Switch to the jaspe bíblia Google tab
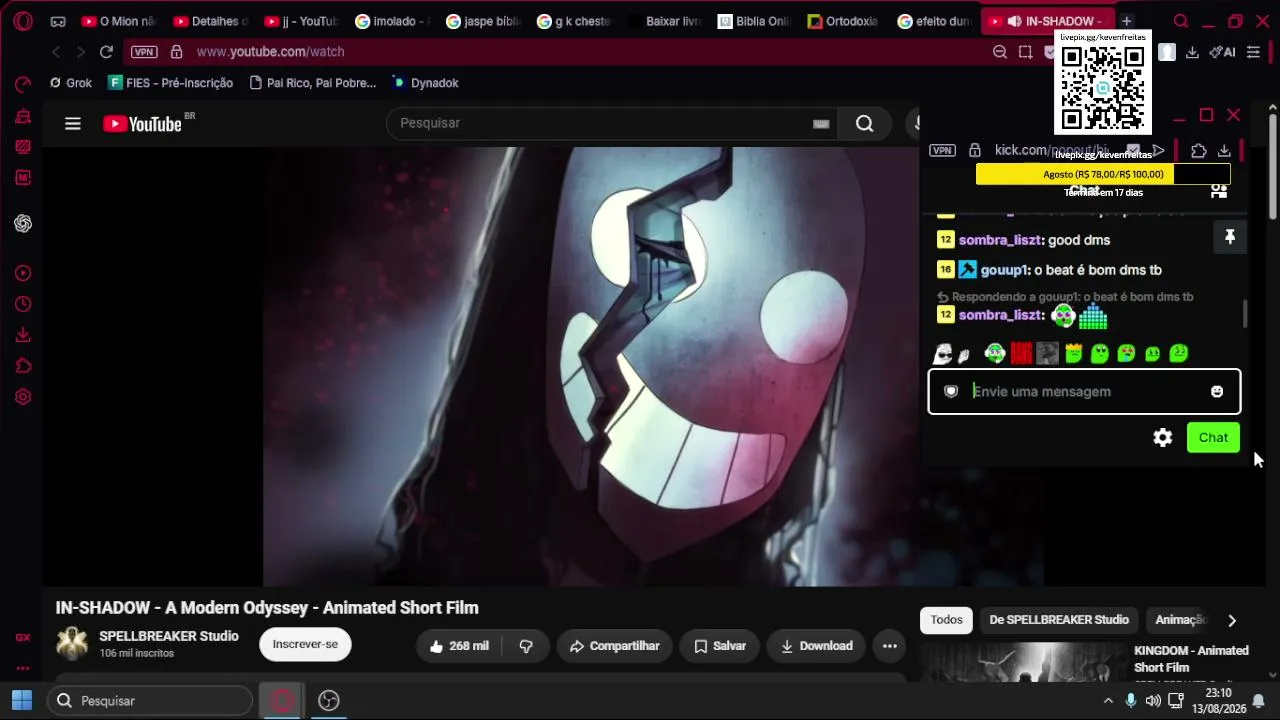This screenshot has height=720, width=1280. pos(483,21)
